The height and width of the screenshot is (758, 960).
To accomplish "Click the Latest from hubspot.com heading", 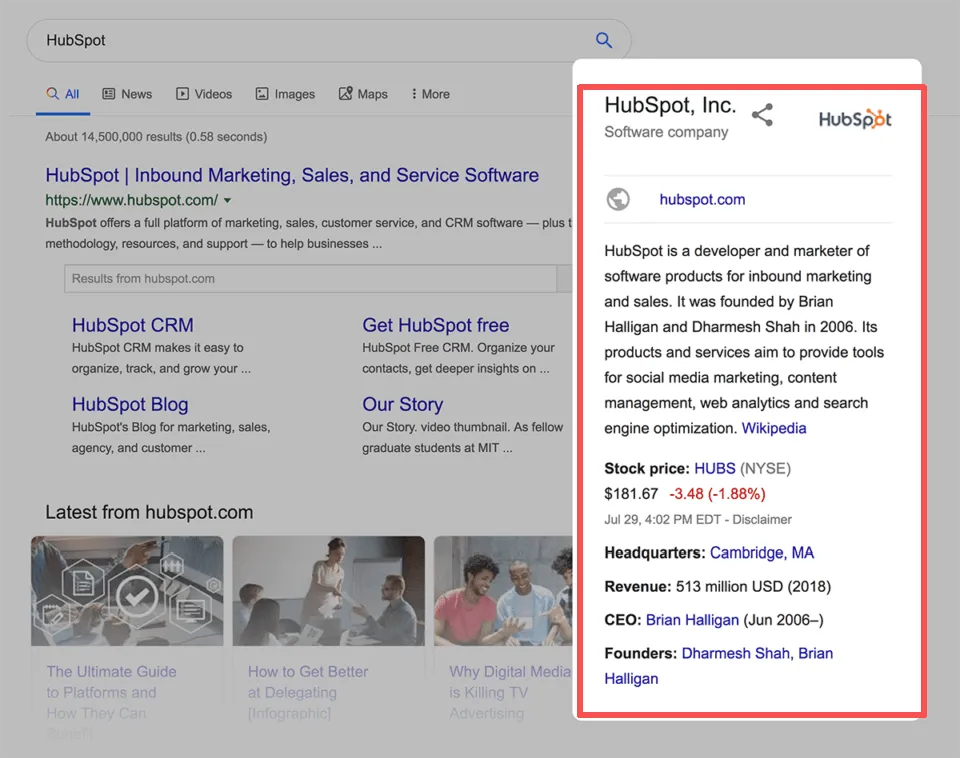I will (x=149, y=512).
